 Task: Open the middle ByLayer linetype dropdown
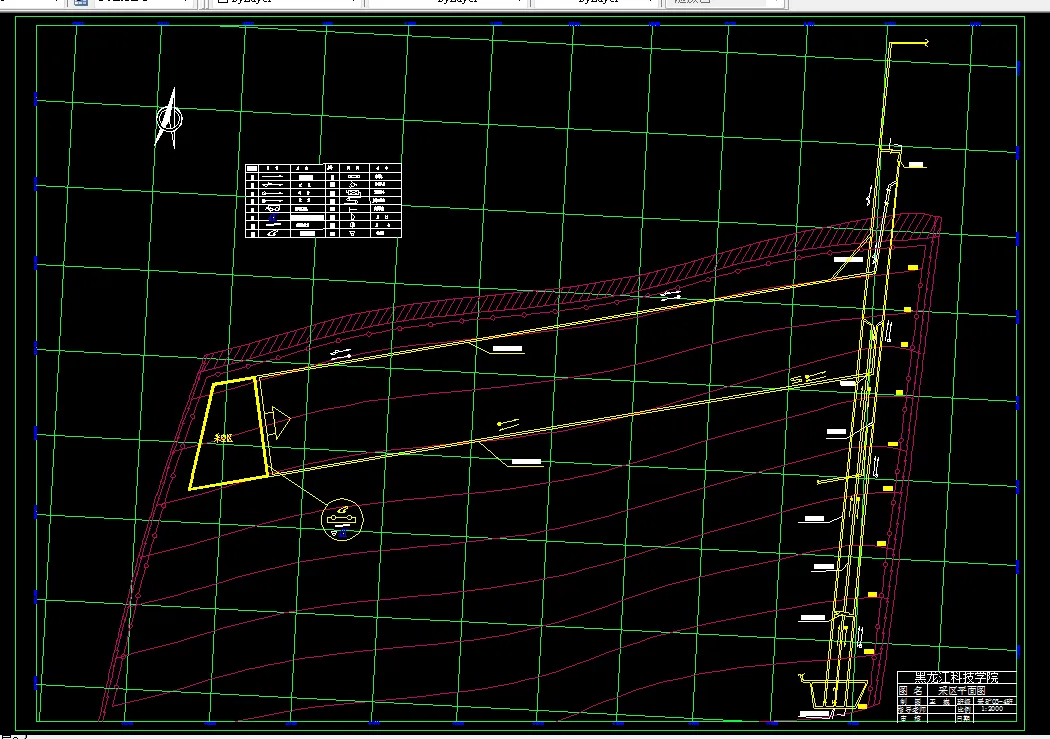pos(447,3)
